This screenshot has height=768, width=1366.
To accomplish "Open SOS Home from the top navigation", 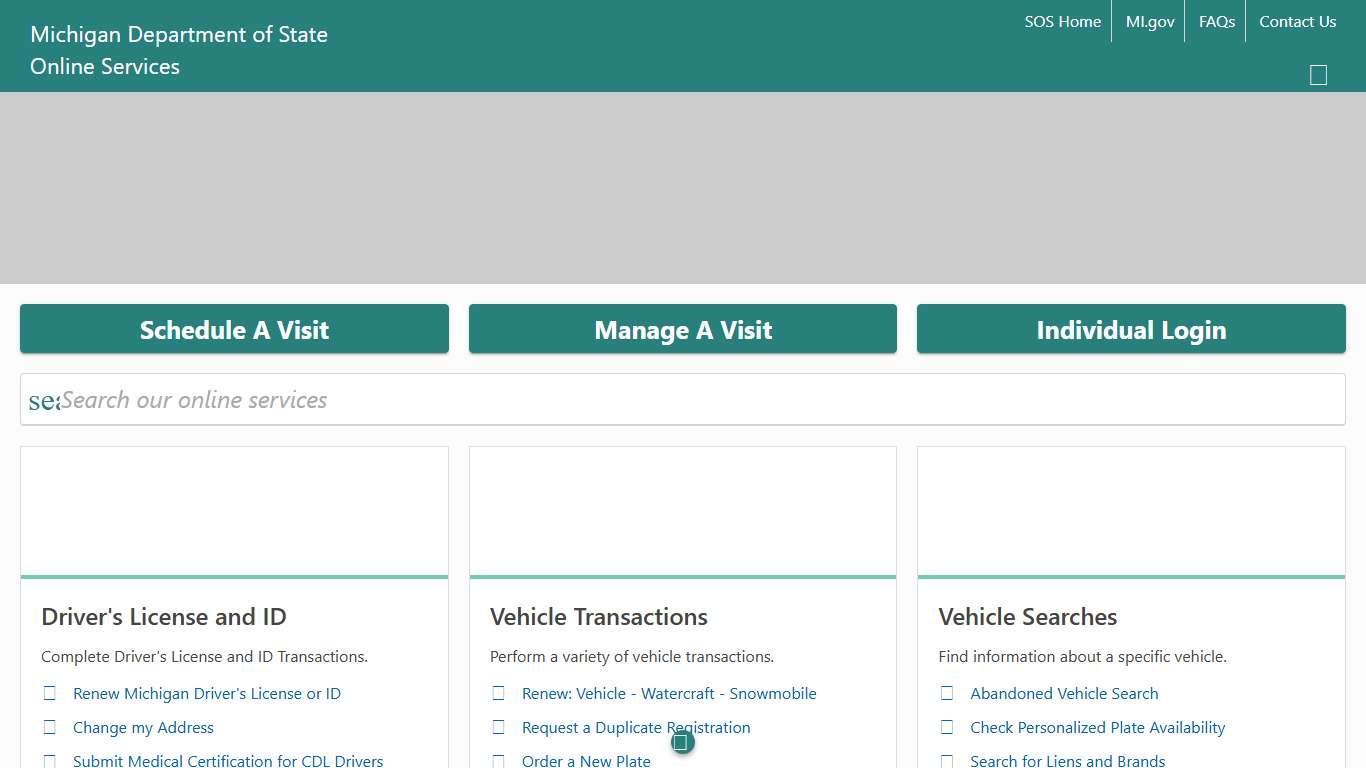I will click(x=1063, y=21).
